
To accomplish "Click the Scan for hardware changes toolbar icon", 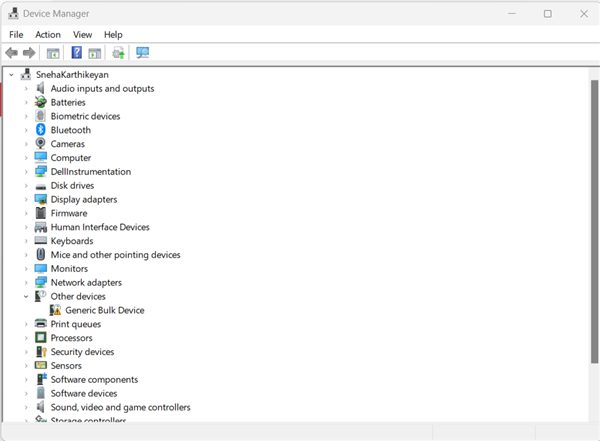I will point(143,52).
